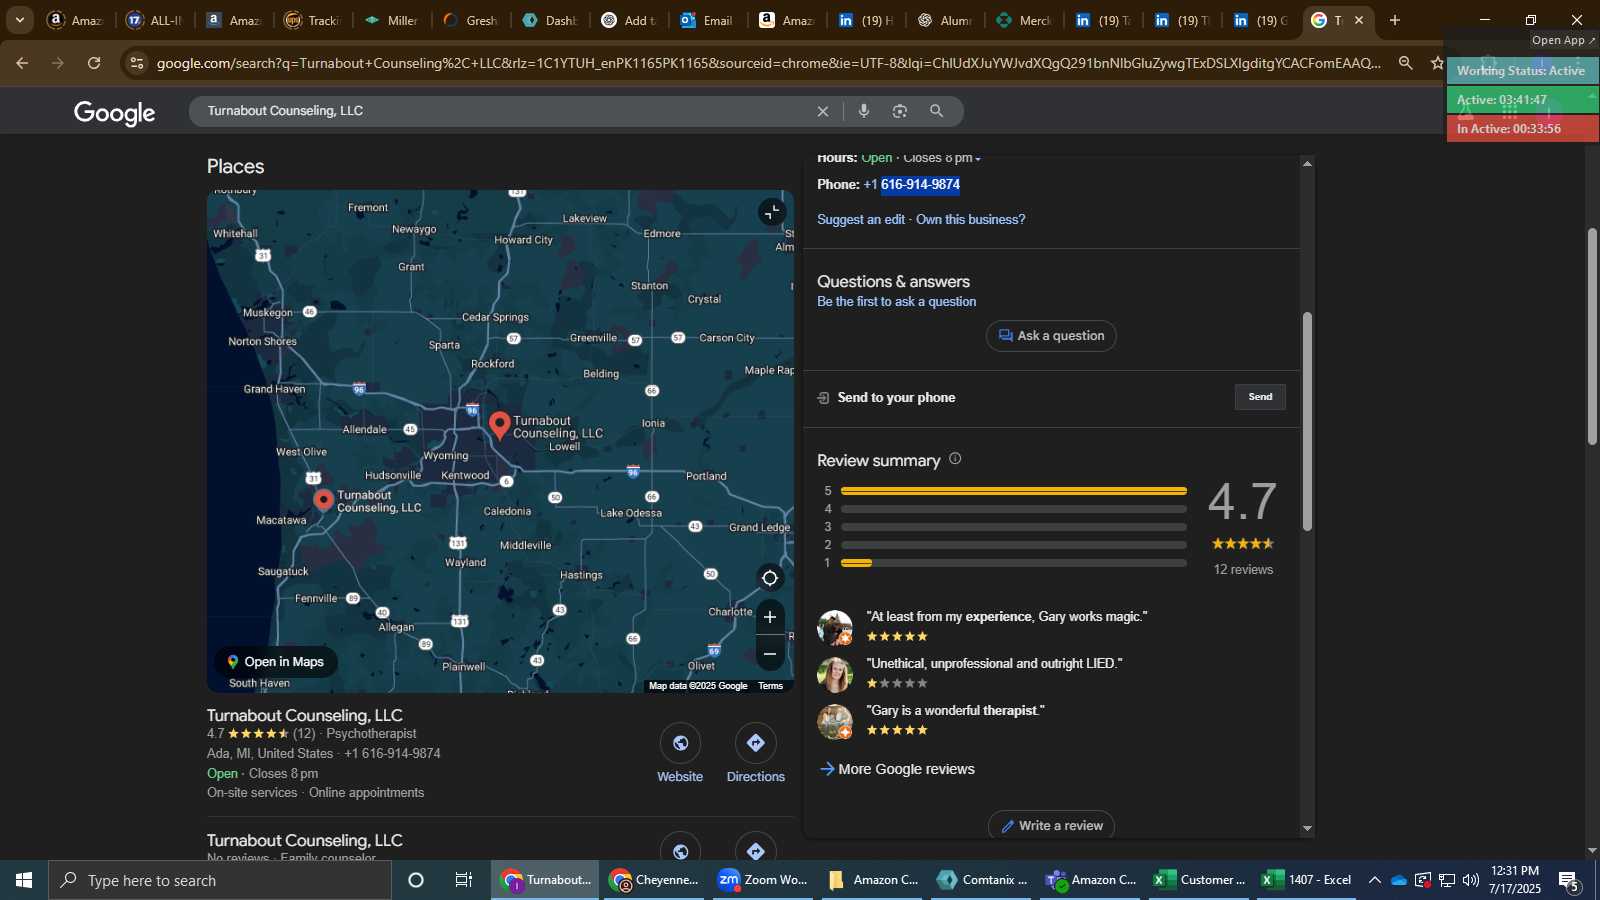Open Windows notification center
Screen dimensions: 1600x900
point(1568,880)
